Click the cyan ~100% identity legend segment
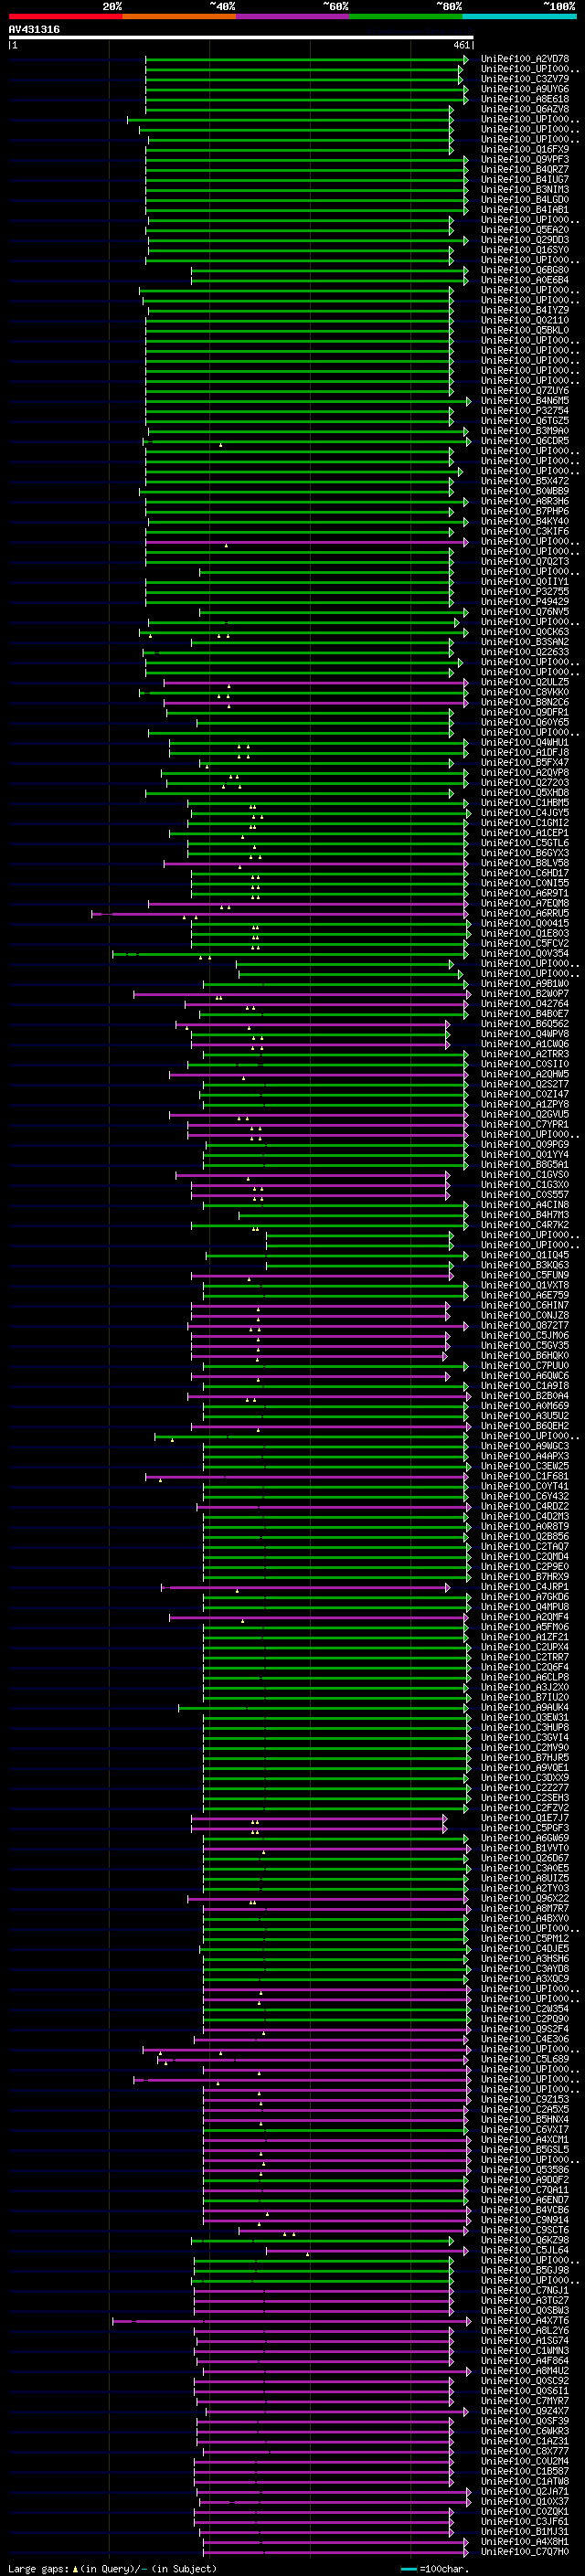585x2576 pixels. (519, 16)
